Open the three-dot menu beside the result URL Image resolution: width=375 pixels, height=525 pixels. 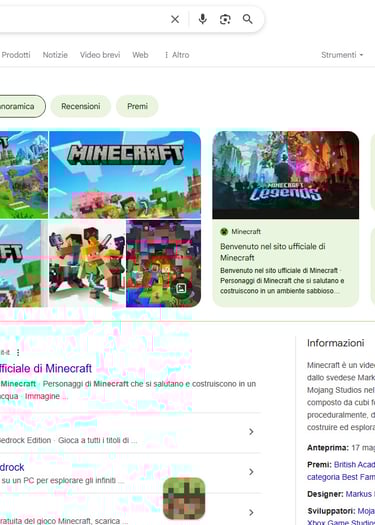tap(18, 352)
